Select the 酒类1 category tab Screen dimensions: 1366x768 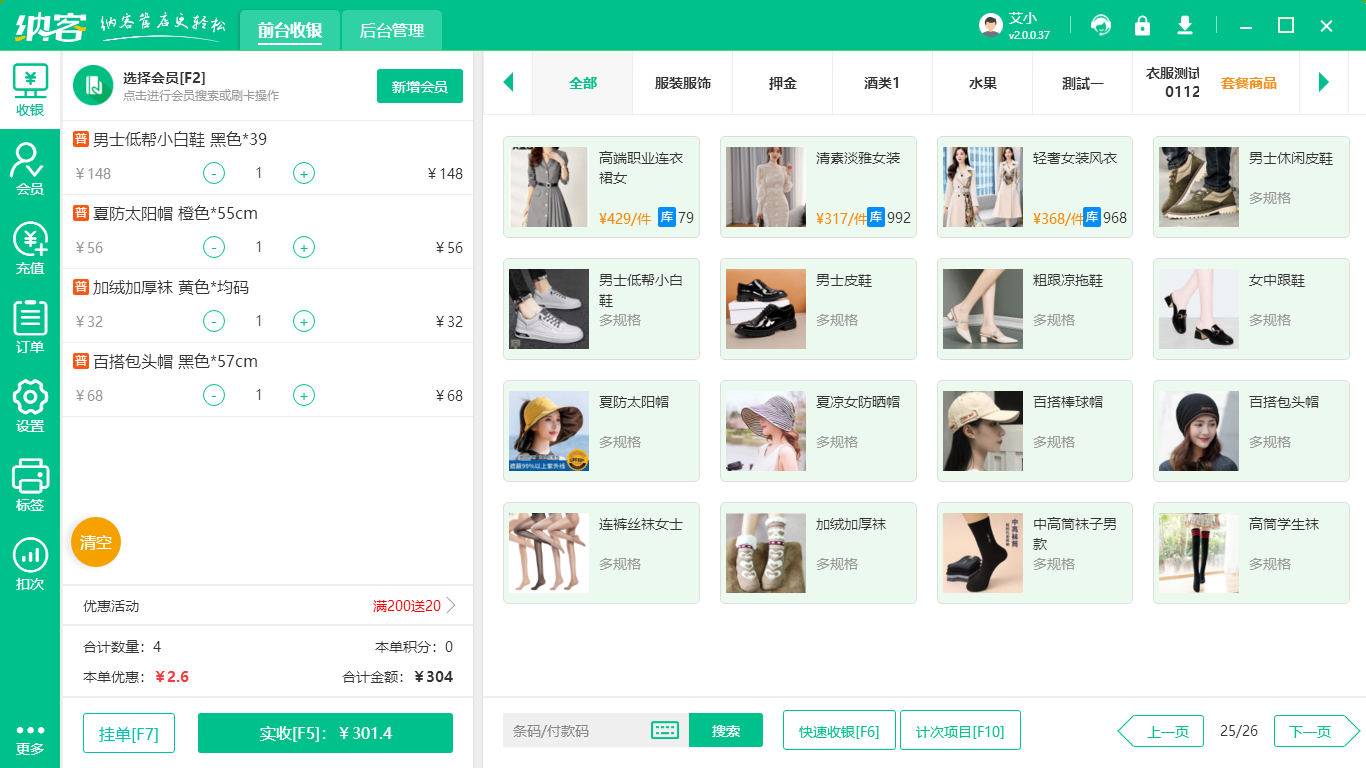[x=883, y=83]
